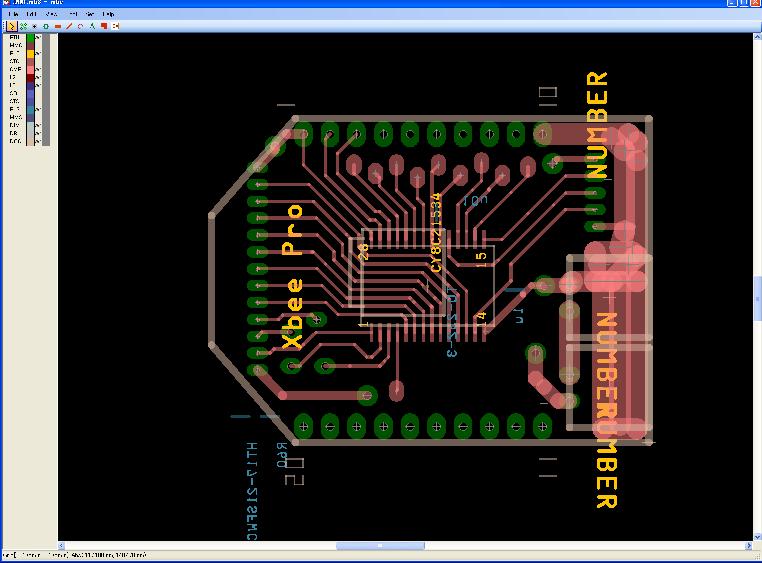762x563 pixels.
Task: Click the pink layer color swatch
Action: click(x=31, y=70)
